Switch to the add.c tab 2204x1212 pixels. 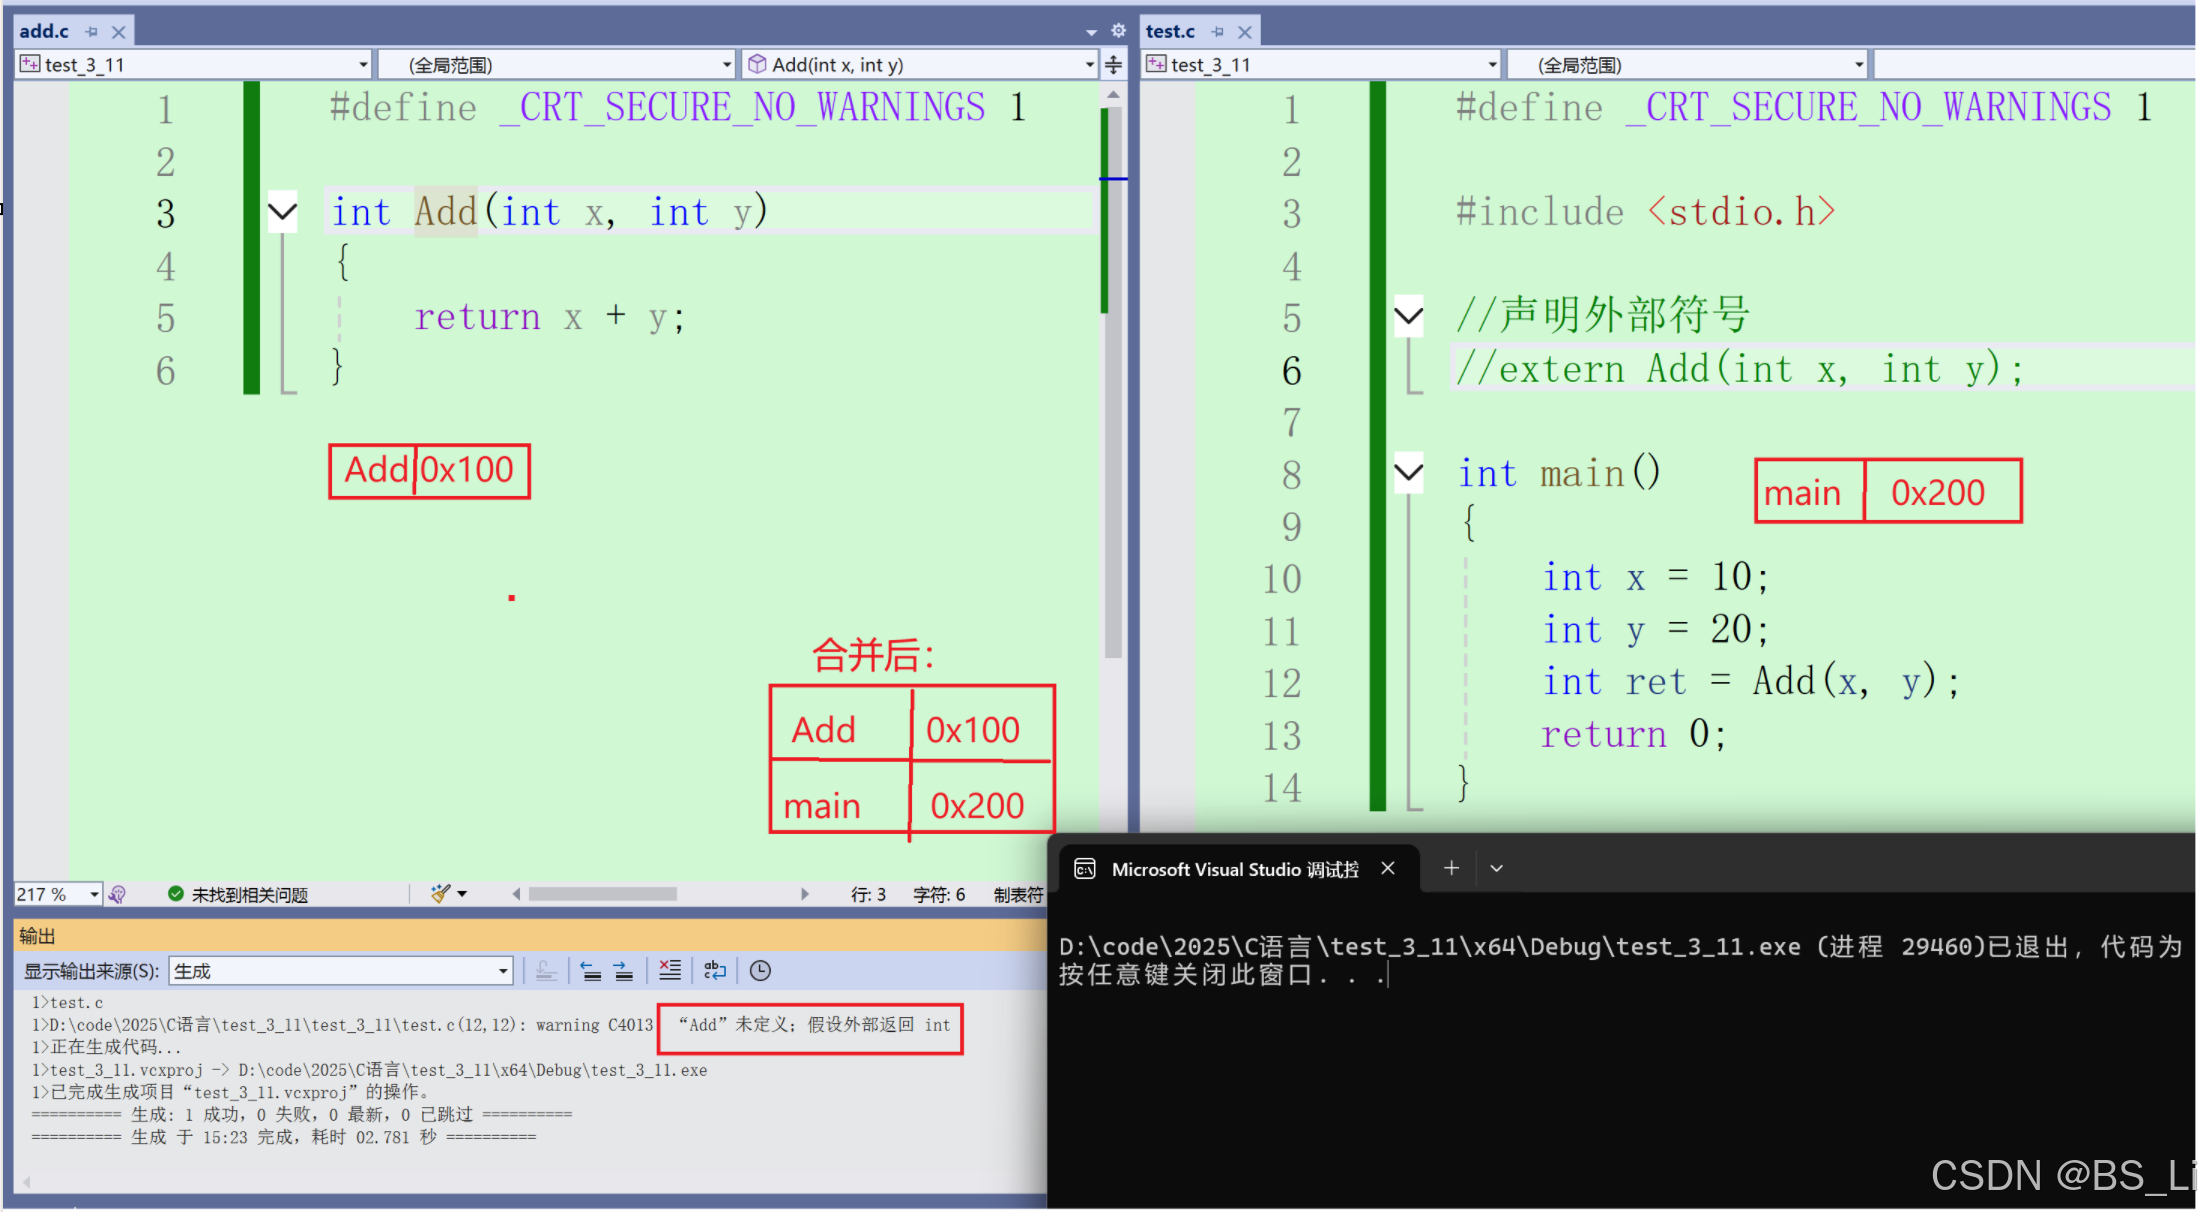point(44,31)
